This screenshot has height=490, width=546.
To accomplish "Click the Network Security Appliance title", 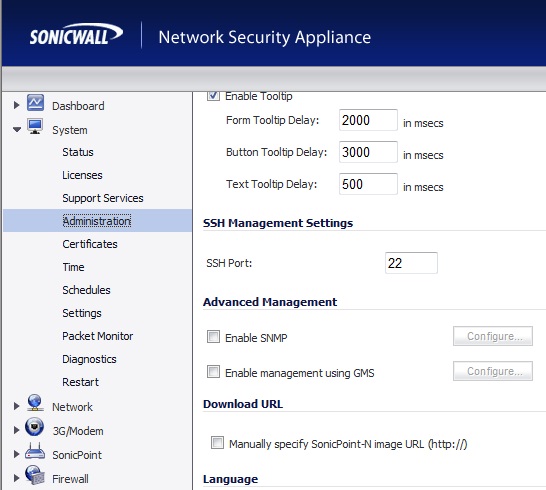I will [x=265, y=37].
